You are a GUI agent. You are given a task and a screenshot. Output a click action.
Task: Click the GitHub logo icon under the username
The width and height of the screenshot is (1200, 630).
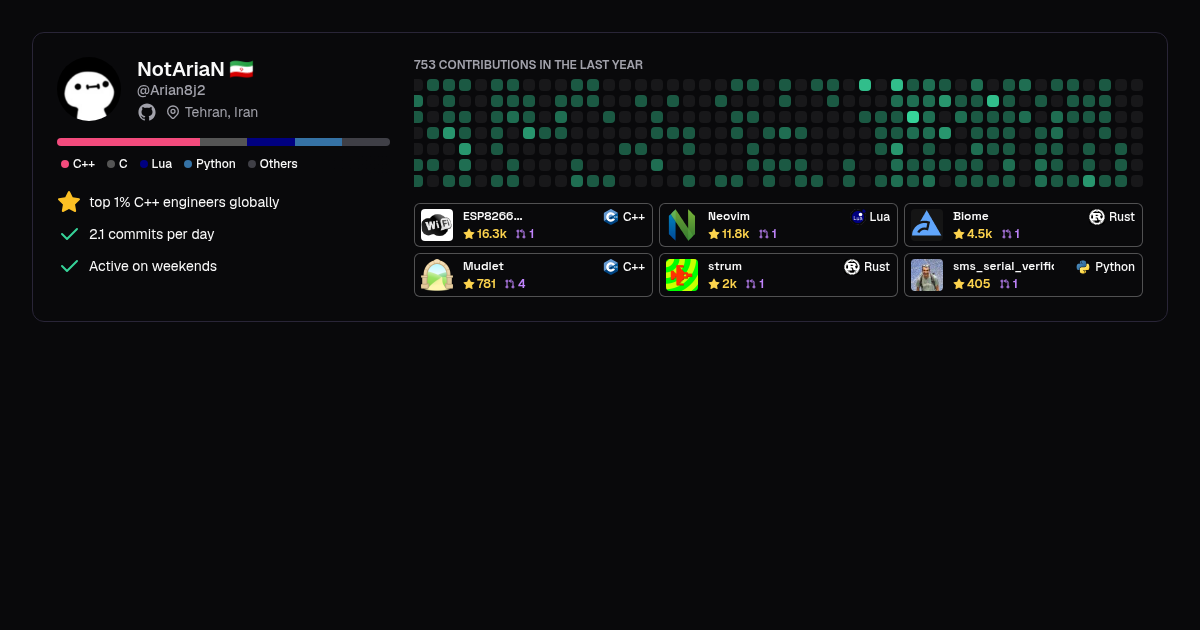pos(147,112)
